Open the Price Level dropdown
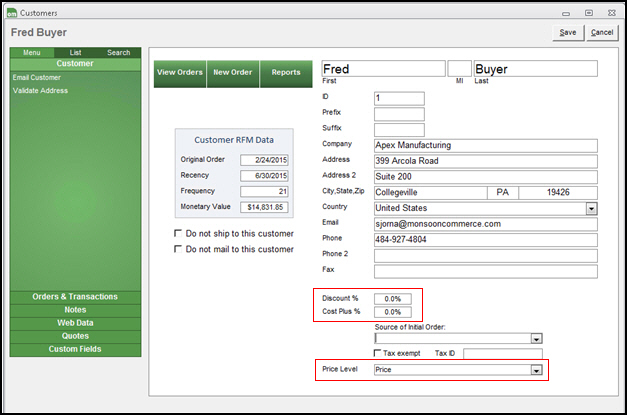This screenshot has width=627, height=415. pyautogui.click(x=537, y=370)
